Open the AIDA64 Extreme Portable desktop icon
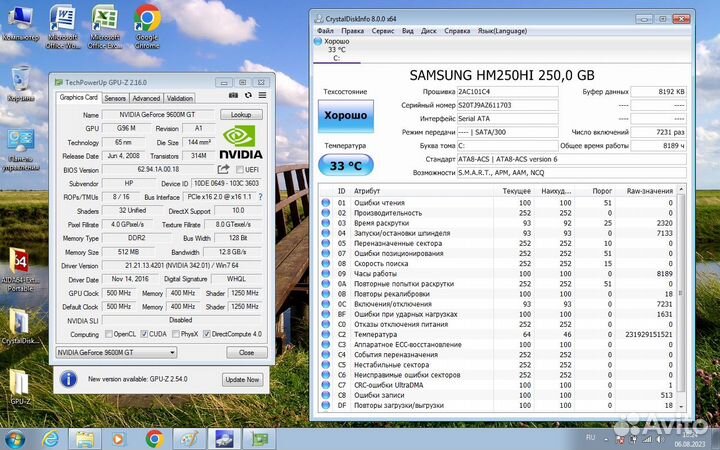Screen dimensions: 720x450 [x=20, y=269]
